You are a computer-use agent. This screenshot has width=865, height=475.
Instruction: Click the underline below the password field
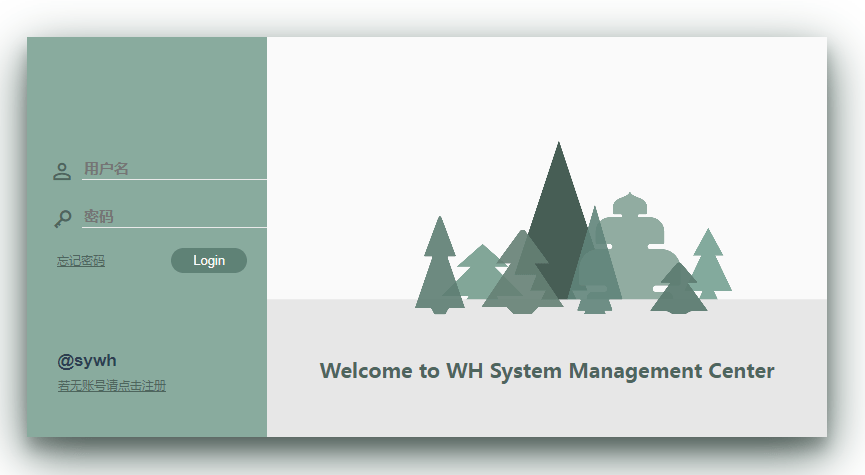pyautogui.click(x=174, y=227)
